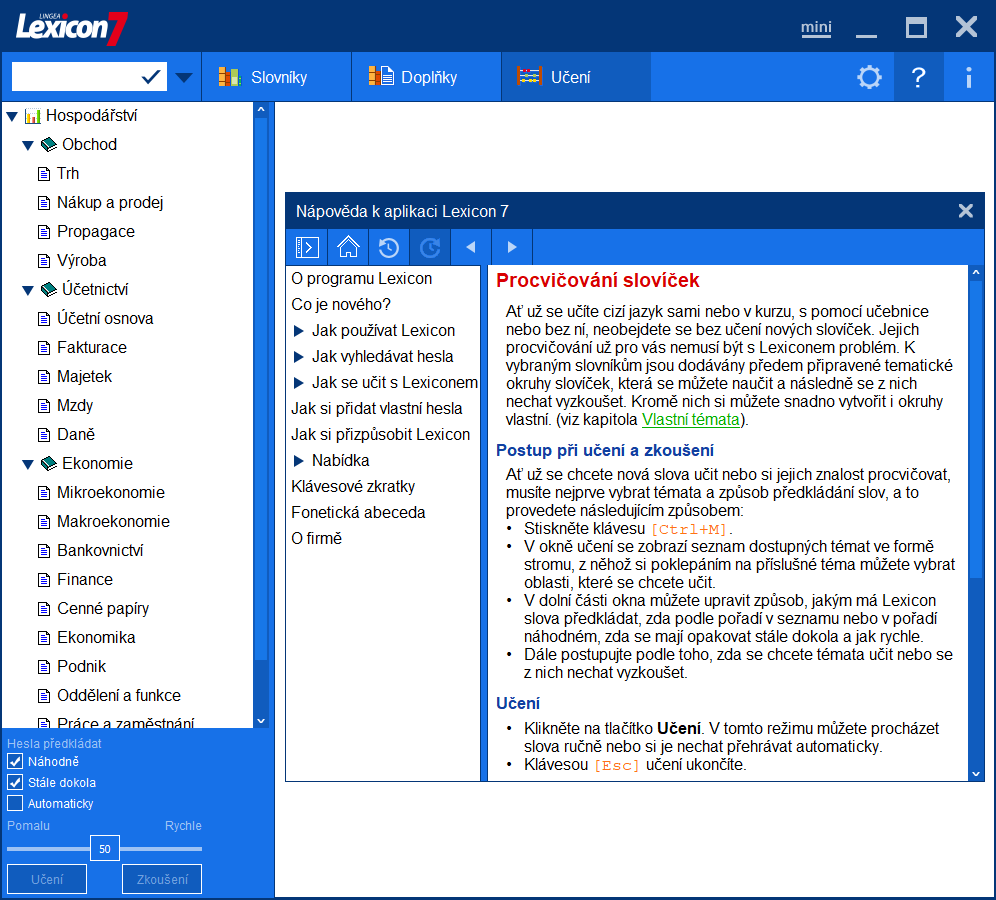Toggle the help contents sidebar panel icon
This screenshot has width=996, height=900.
[307, 246]
